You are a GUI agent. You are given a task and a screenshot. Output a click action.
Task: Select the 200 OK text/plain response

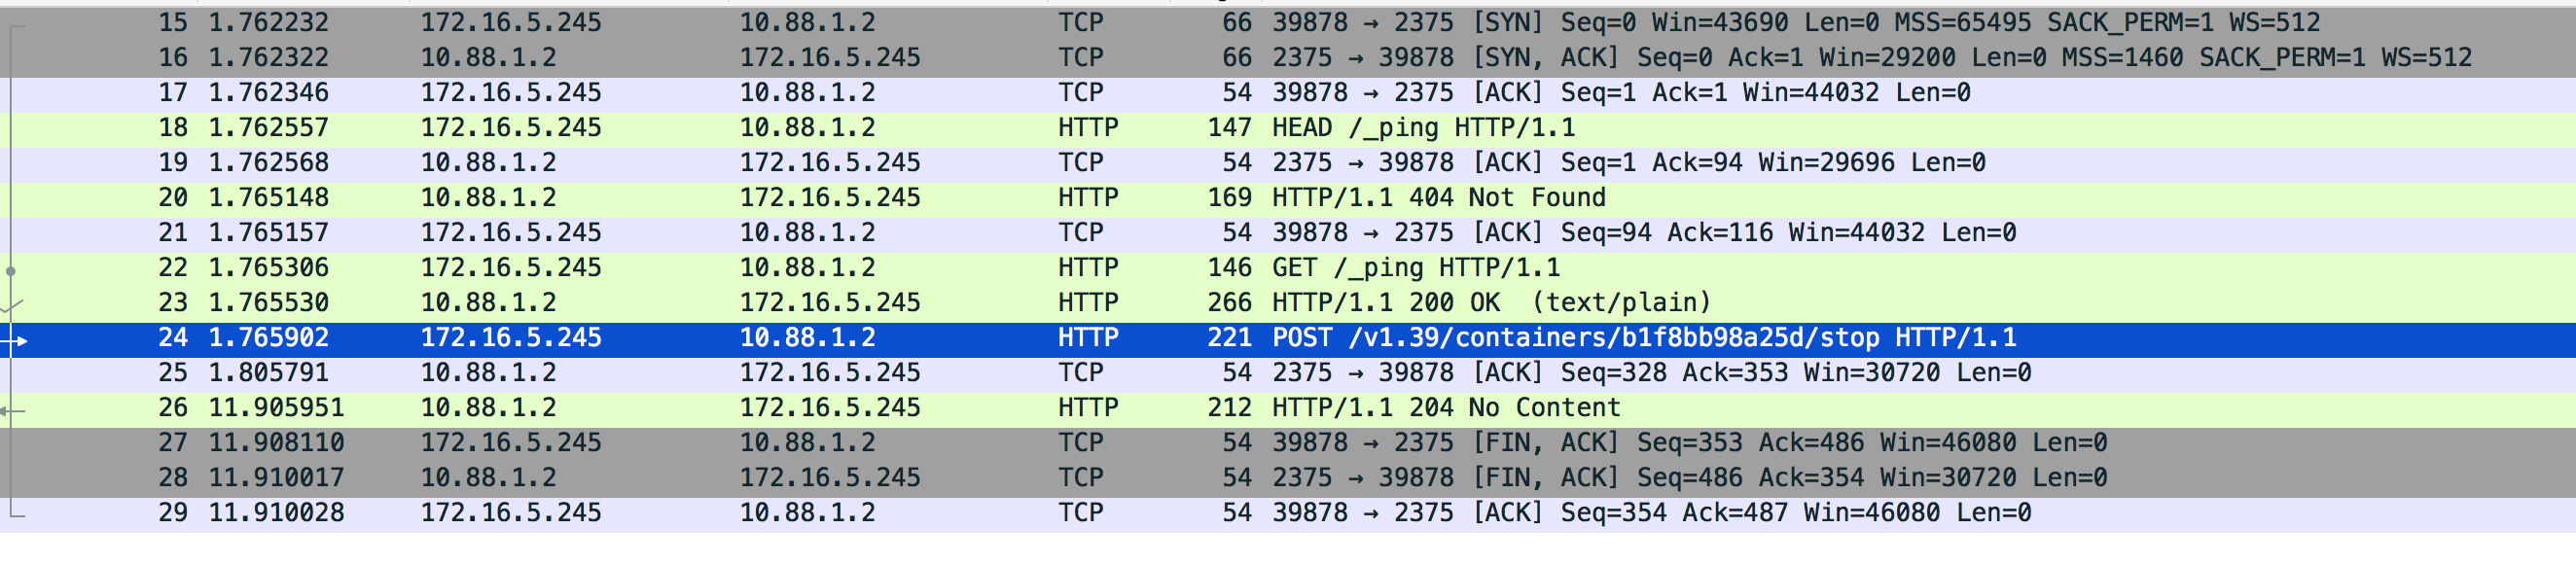(x=1288, y=303)
